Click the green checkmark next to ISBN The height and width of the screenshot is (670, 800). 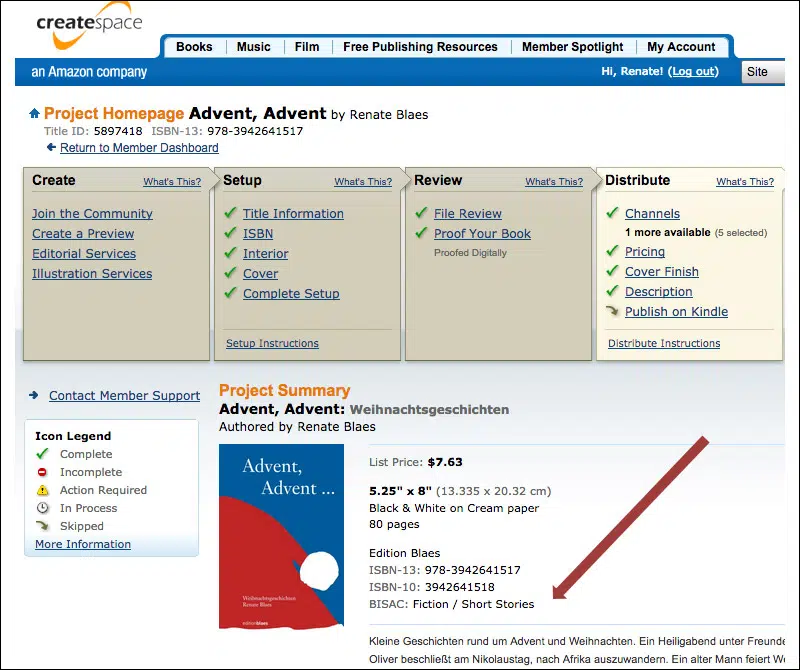click(231, 232)
